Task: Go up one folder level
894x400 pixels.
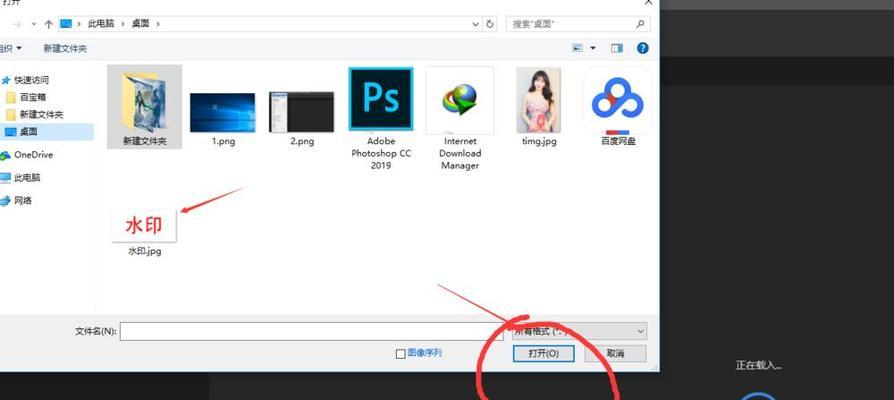Action: (48, 24)
